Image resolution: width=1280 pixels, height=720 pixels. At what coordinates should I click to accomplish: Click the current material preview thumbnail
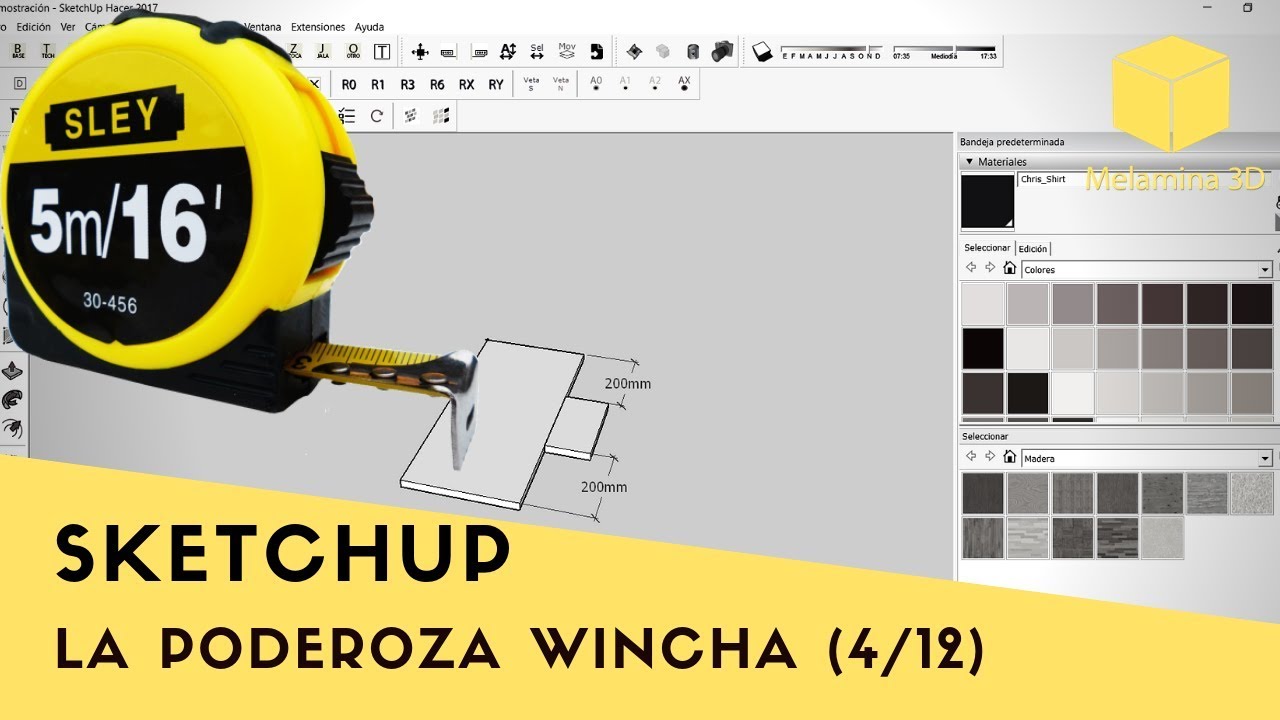tap(988, 202)
